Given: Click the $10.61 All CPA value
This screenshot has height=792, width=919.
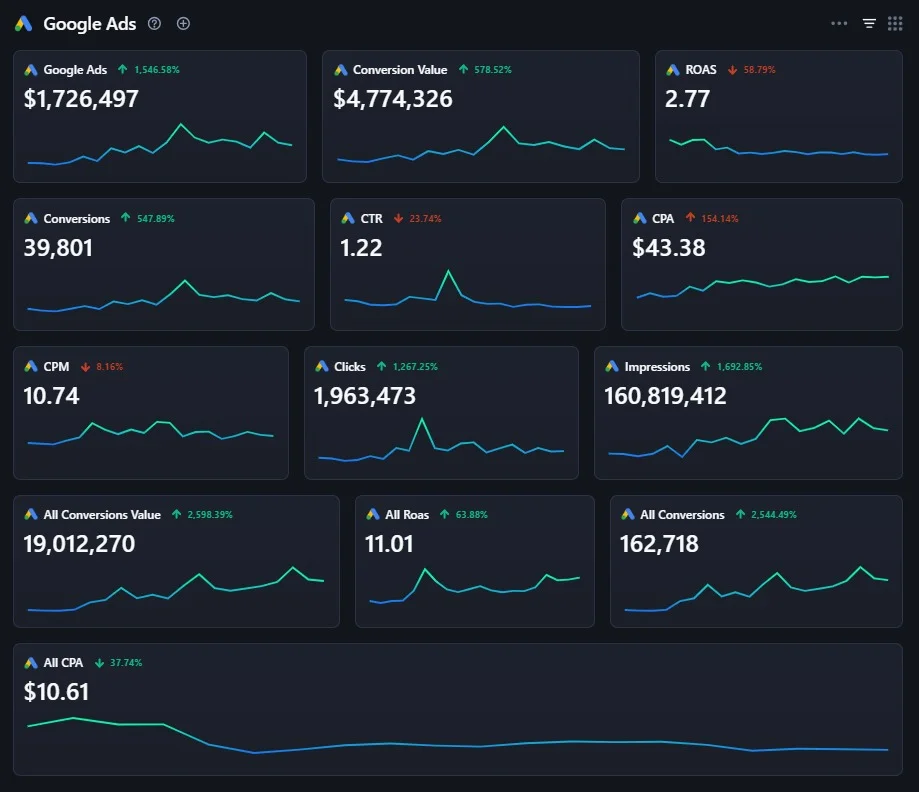Looking at the screenshot, I should (56, 692).
